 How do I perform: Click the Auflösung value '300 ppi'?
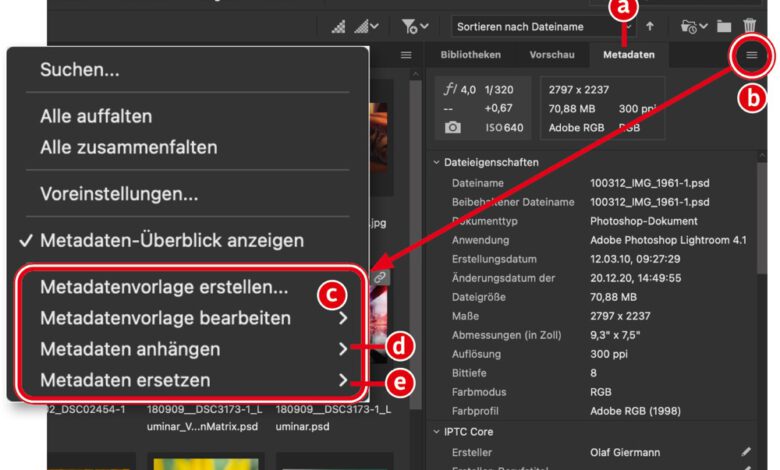coord(609,354)
